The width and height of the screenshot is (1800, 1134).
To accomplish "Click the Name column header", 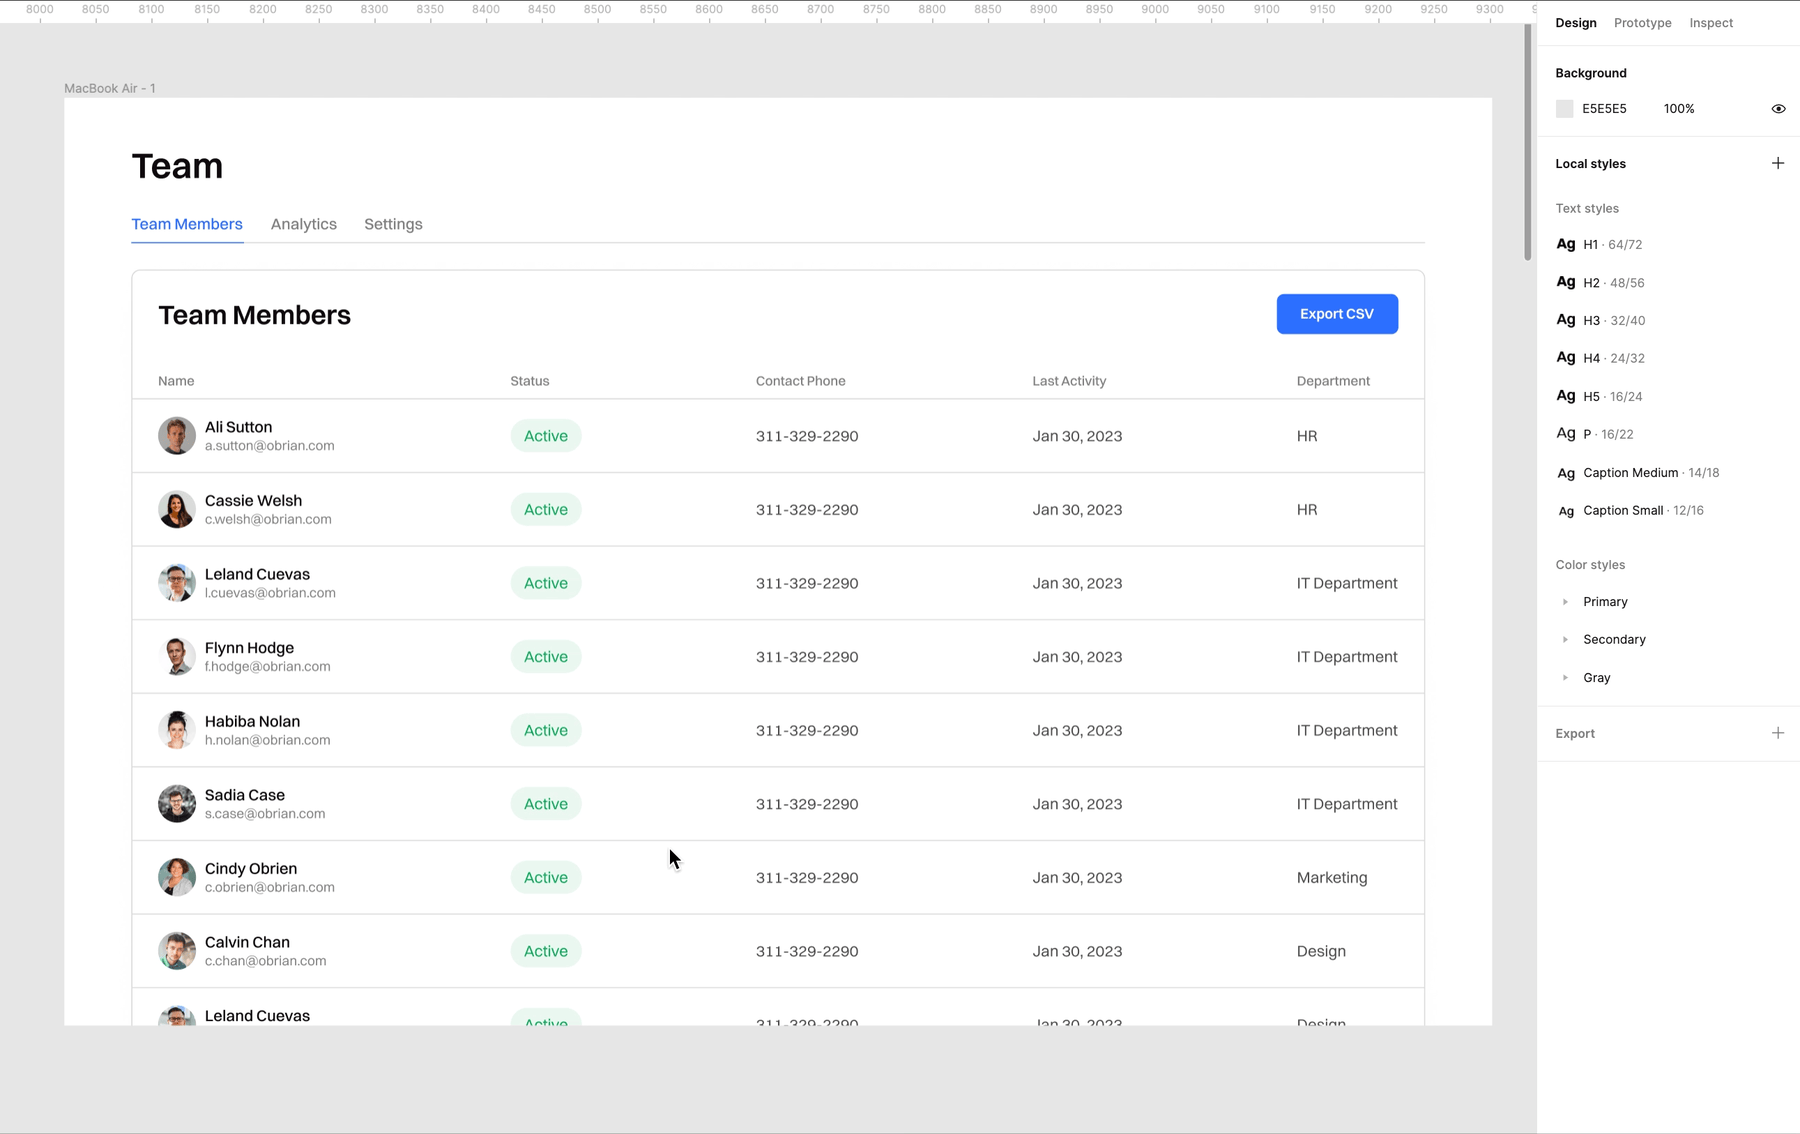I will click(x=176, y=381).
